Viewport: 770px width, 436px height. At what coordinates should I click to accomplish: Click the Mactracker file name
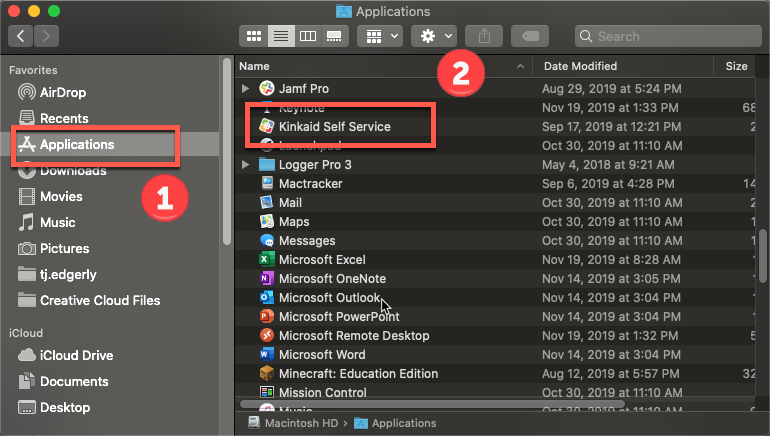[x=310, y=184]
